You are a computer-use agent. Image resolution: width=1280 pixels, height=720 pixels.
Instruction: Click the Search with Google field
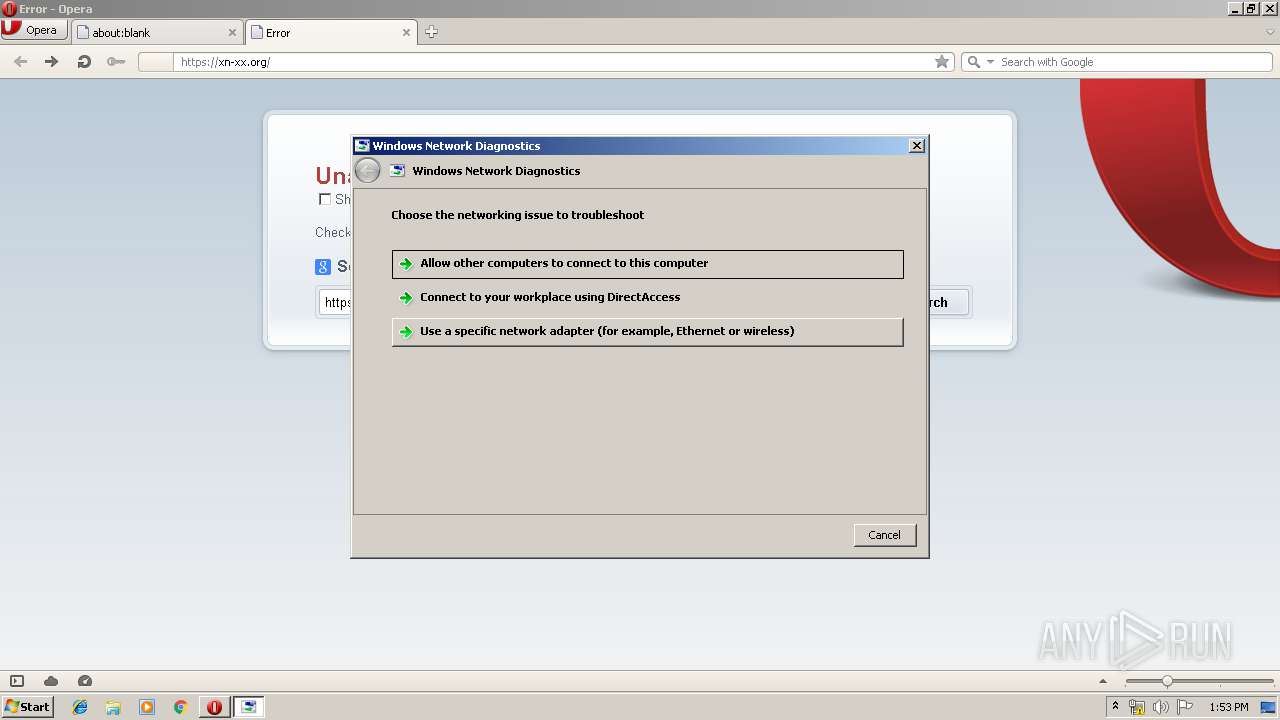click(x=1133, y=62)
